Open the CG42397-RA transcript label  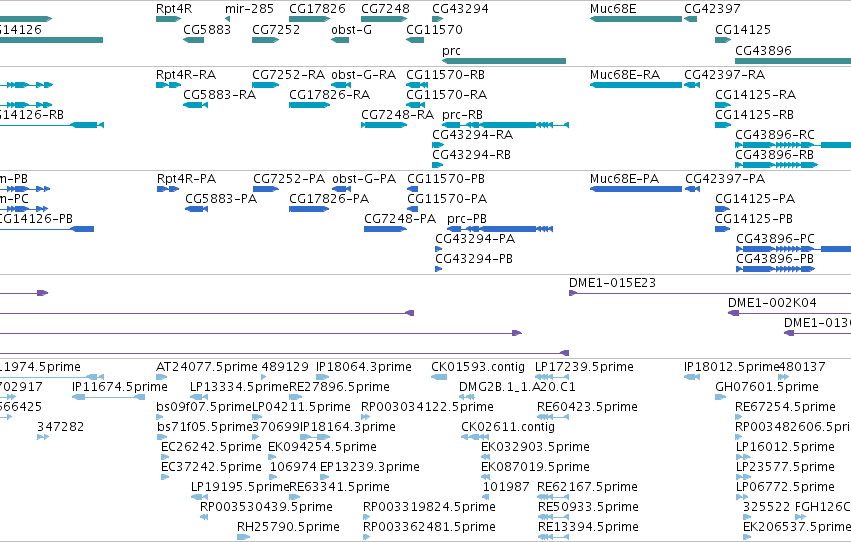pos(724,74)
